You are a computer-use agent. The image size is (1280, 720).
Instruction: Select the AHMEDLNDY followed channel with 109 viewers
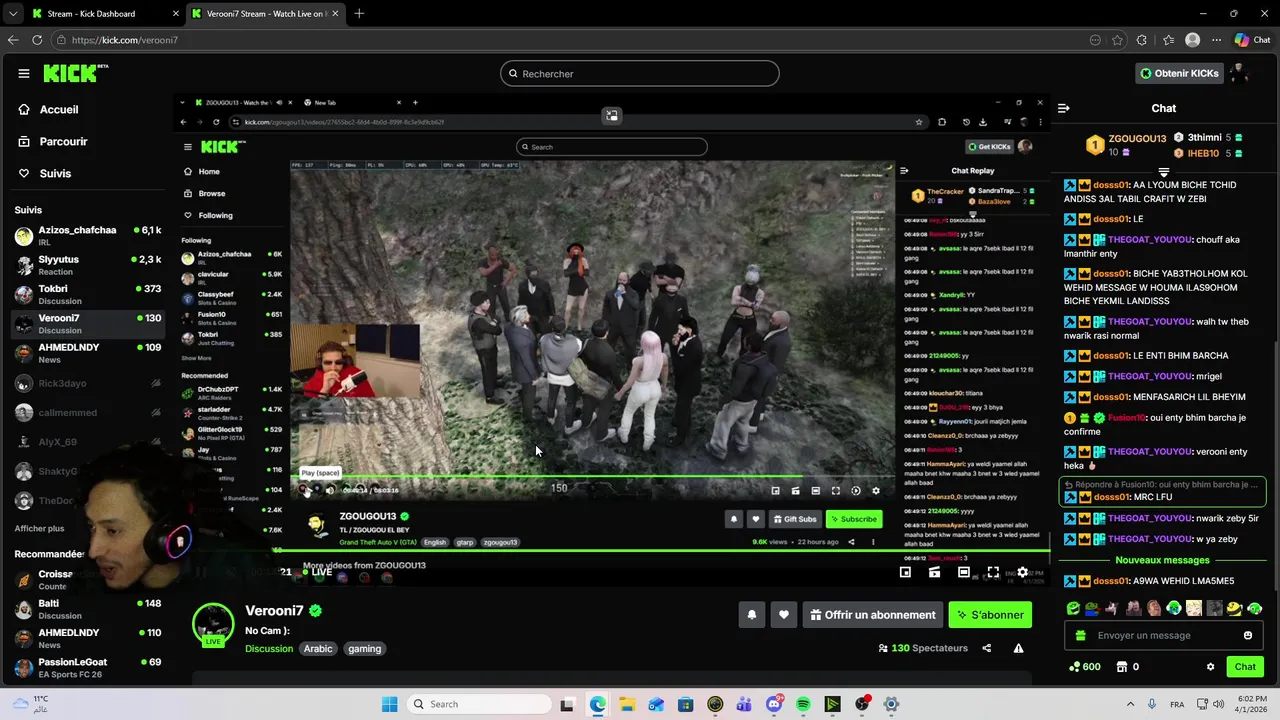88,353
